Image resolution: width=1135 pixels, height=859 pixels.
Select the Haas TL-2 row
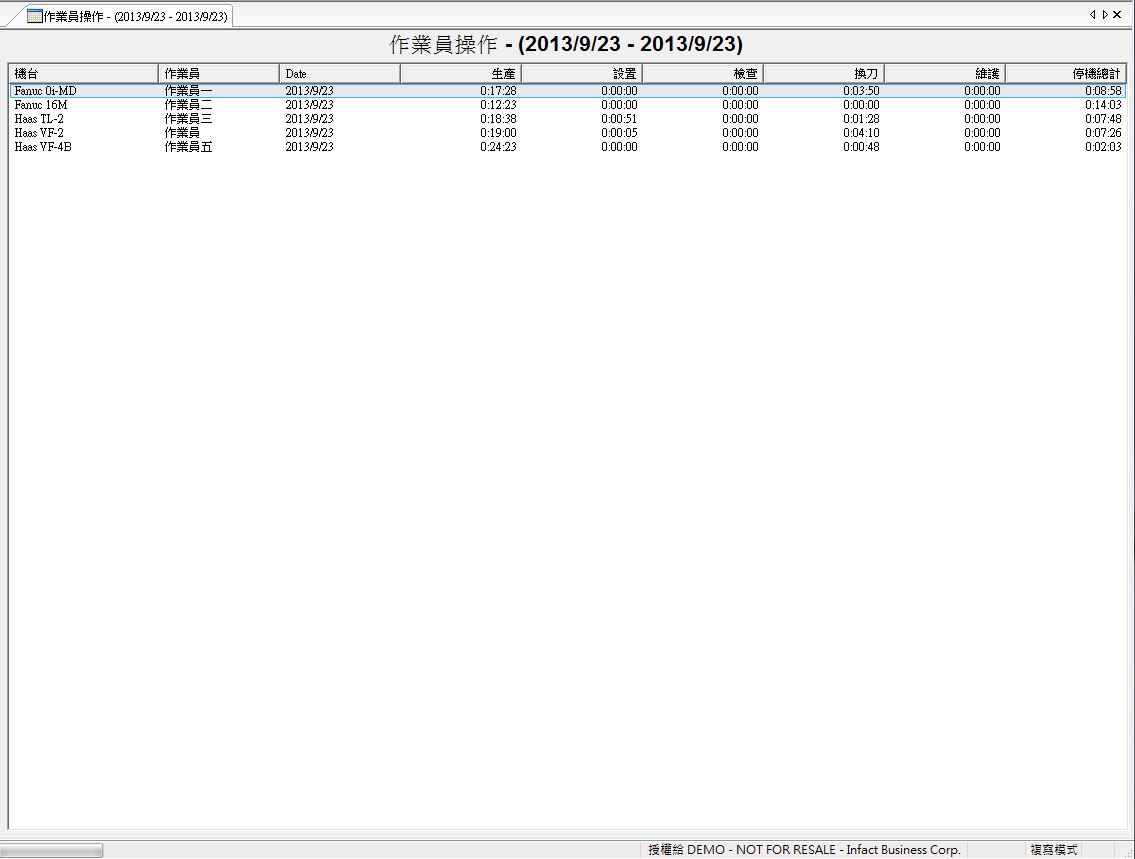click(568, 119)
